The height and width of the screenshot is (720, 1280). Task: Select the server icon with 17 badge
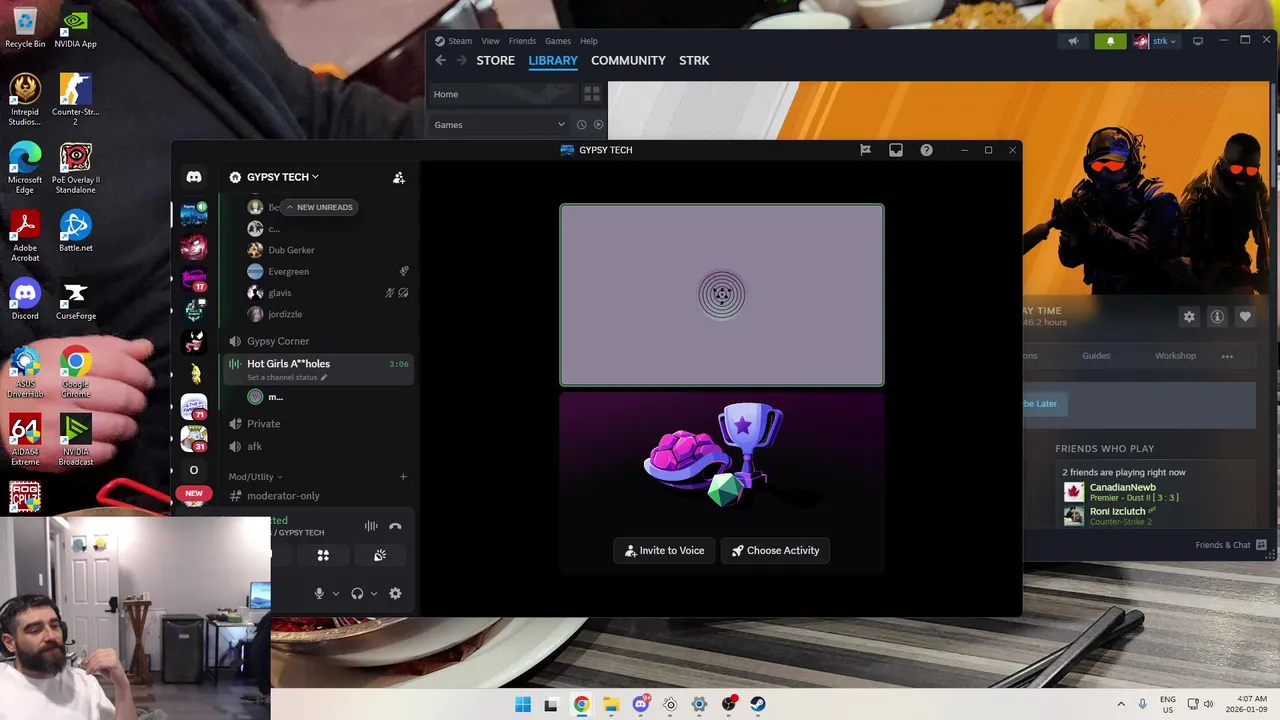tap(194, 278)
